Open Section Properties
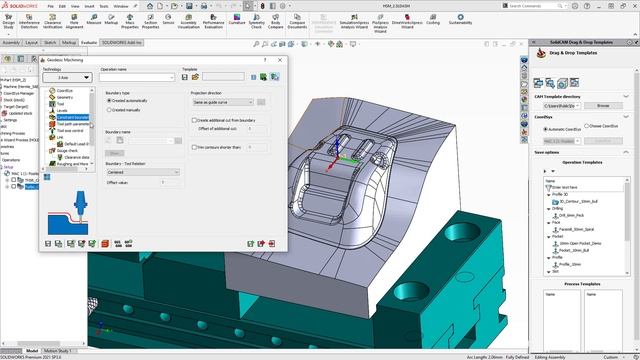This screenshot has width=640, height=360. pyautogui.click(x=150, y=21)
